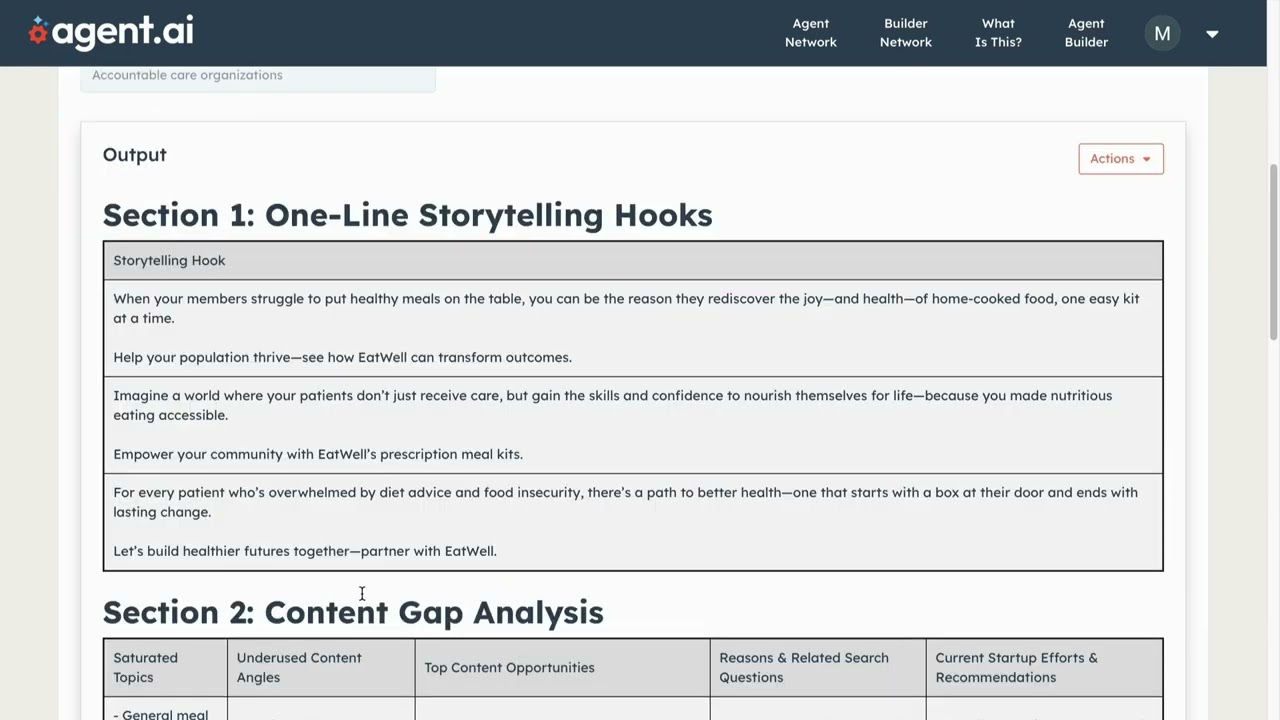Image resolution: width=1280 pixels, height=720 pixels.
Task: Click Reasons & Related Search Questions header
Action: coord(818,667)
